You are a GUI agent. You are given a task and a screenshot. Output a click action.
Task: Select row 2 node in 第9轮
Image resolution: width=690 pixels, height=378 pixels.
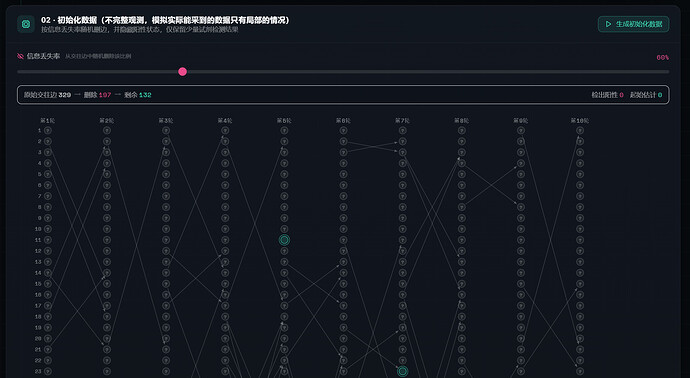click(521, 141)
